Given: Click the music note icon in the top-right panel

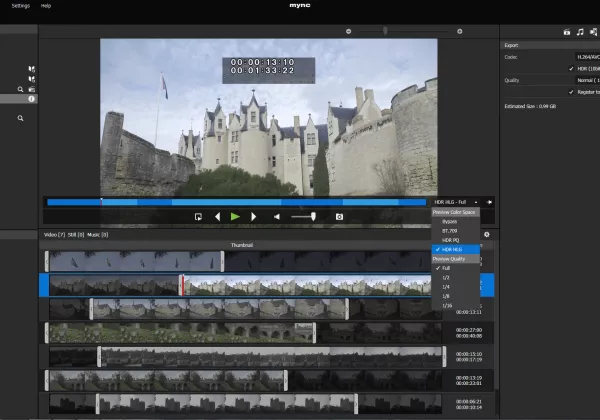Looking at the screenshot, I should [x=580, y=32].
